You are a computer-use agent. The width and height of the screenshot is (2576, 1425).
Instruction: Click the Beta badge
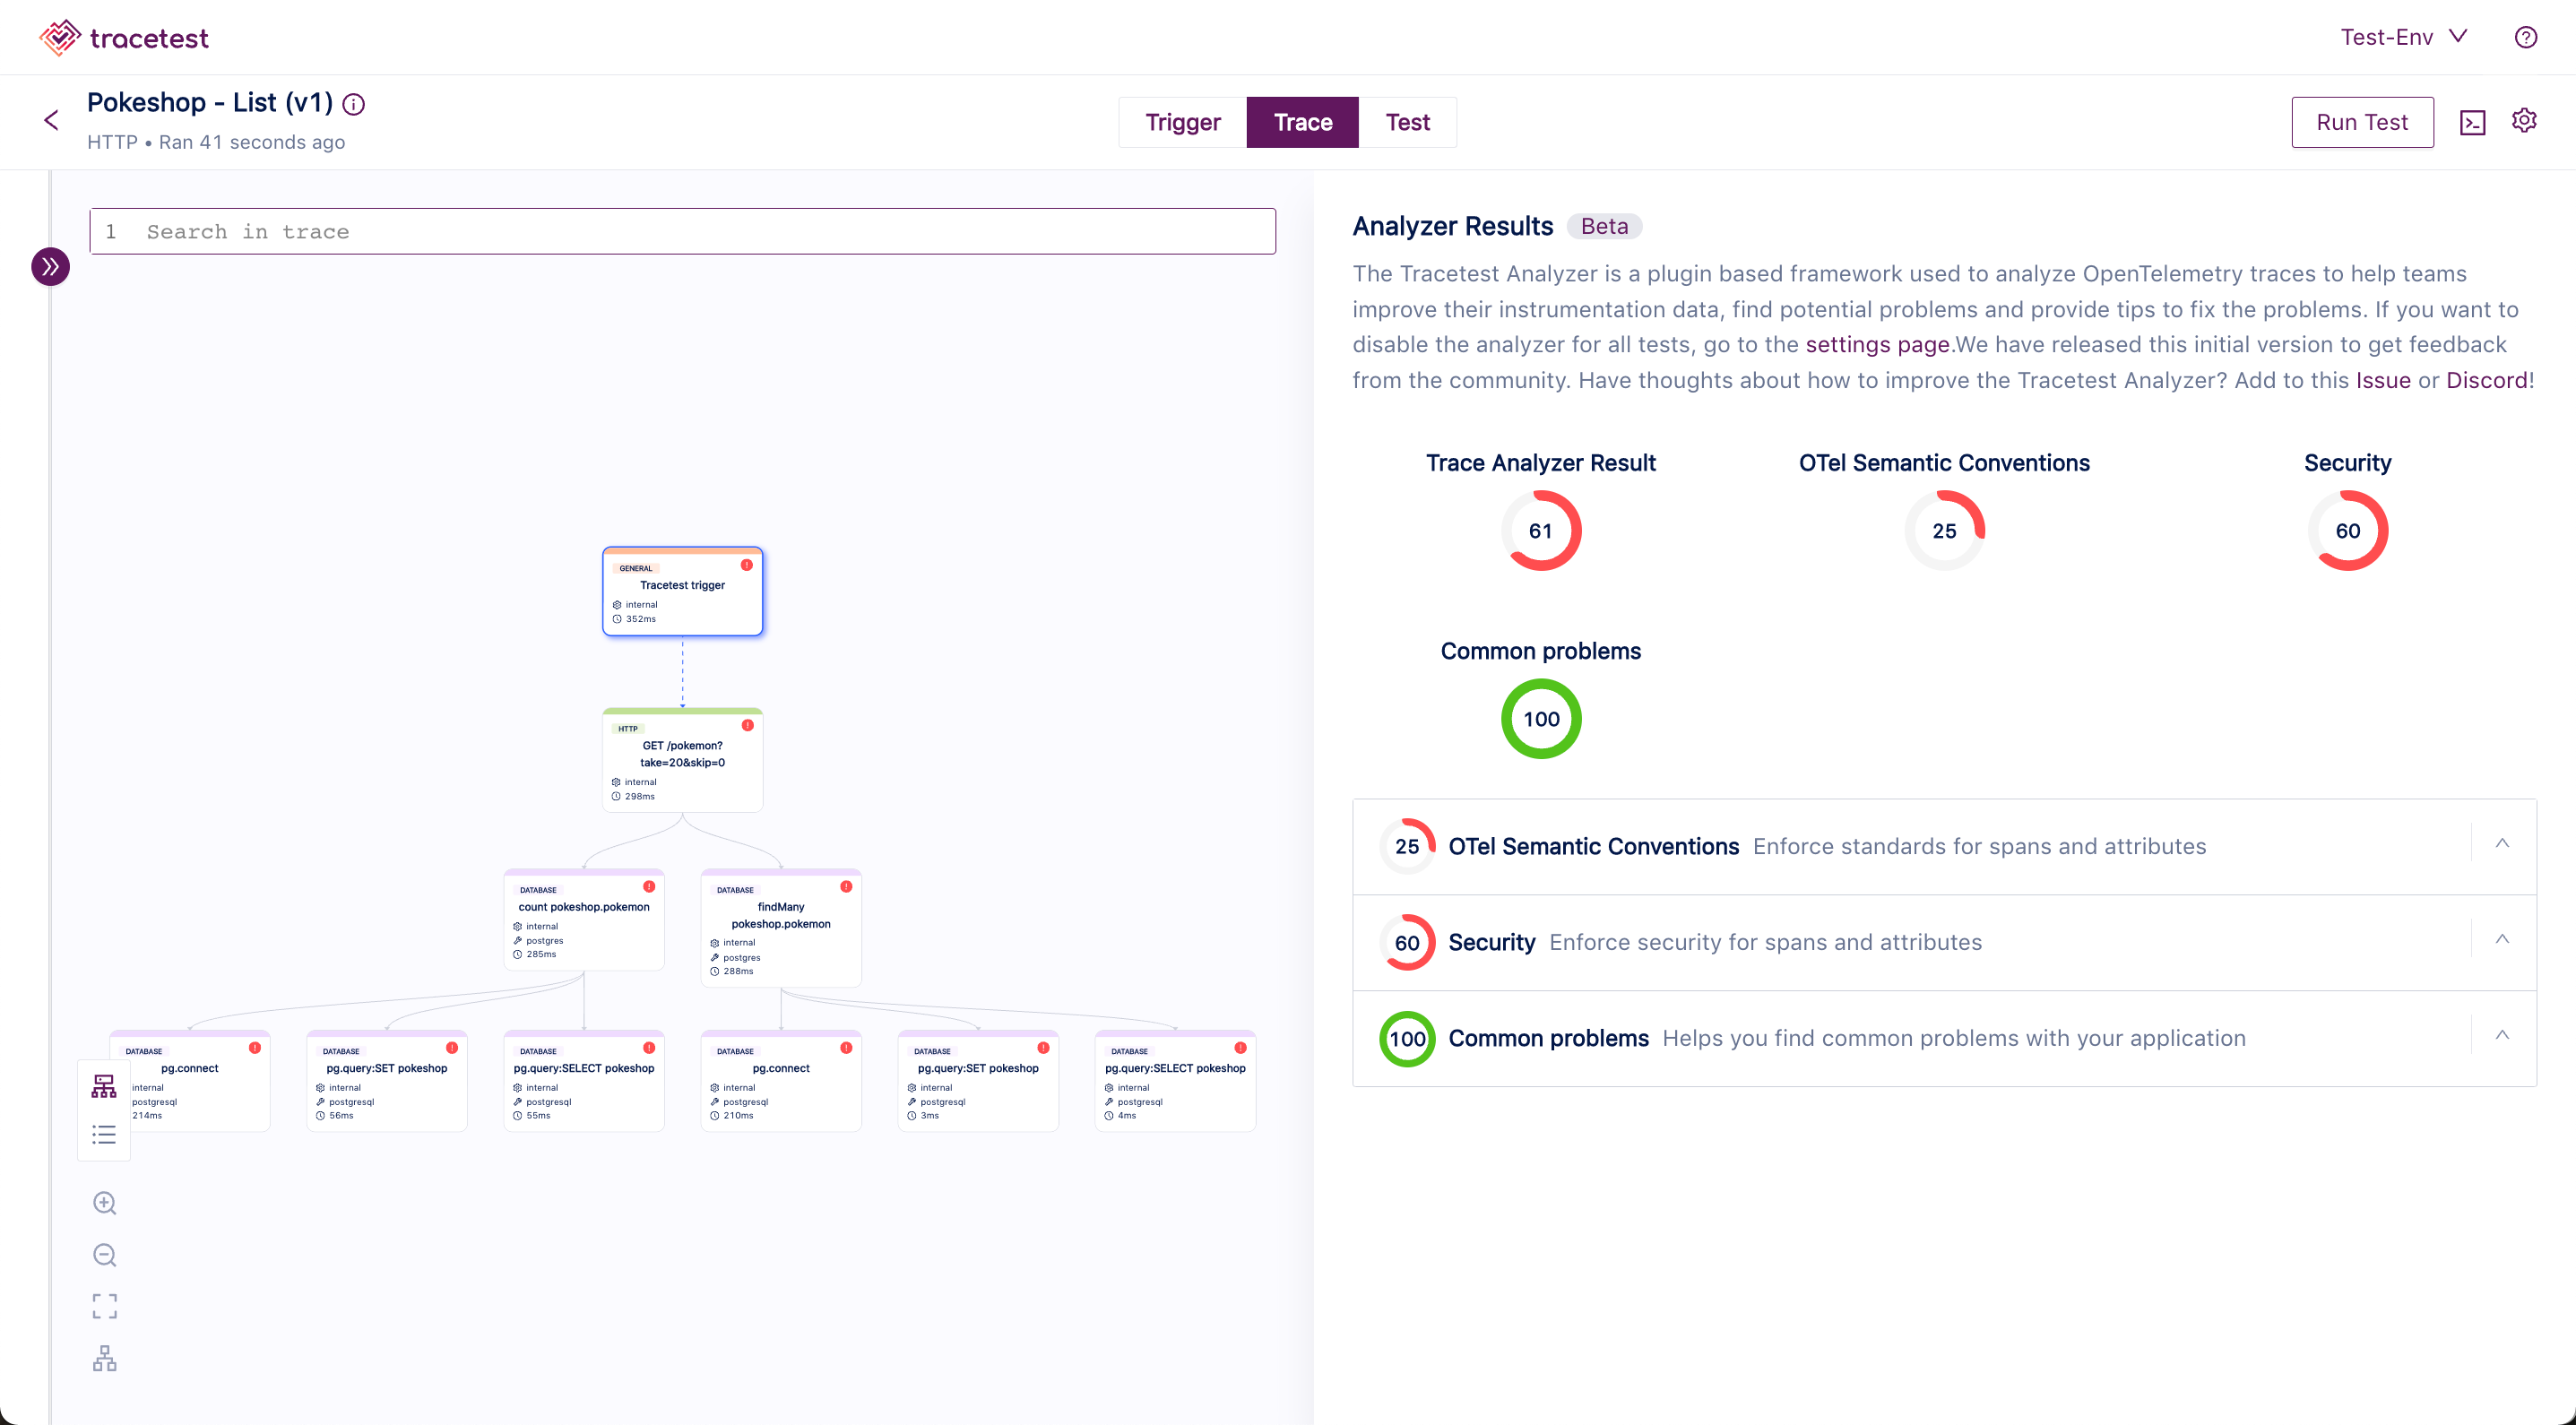(x=1604, y=227)
